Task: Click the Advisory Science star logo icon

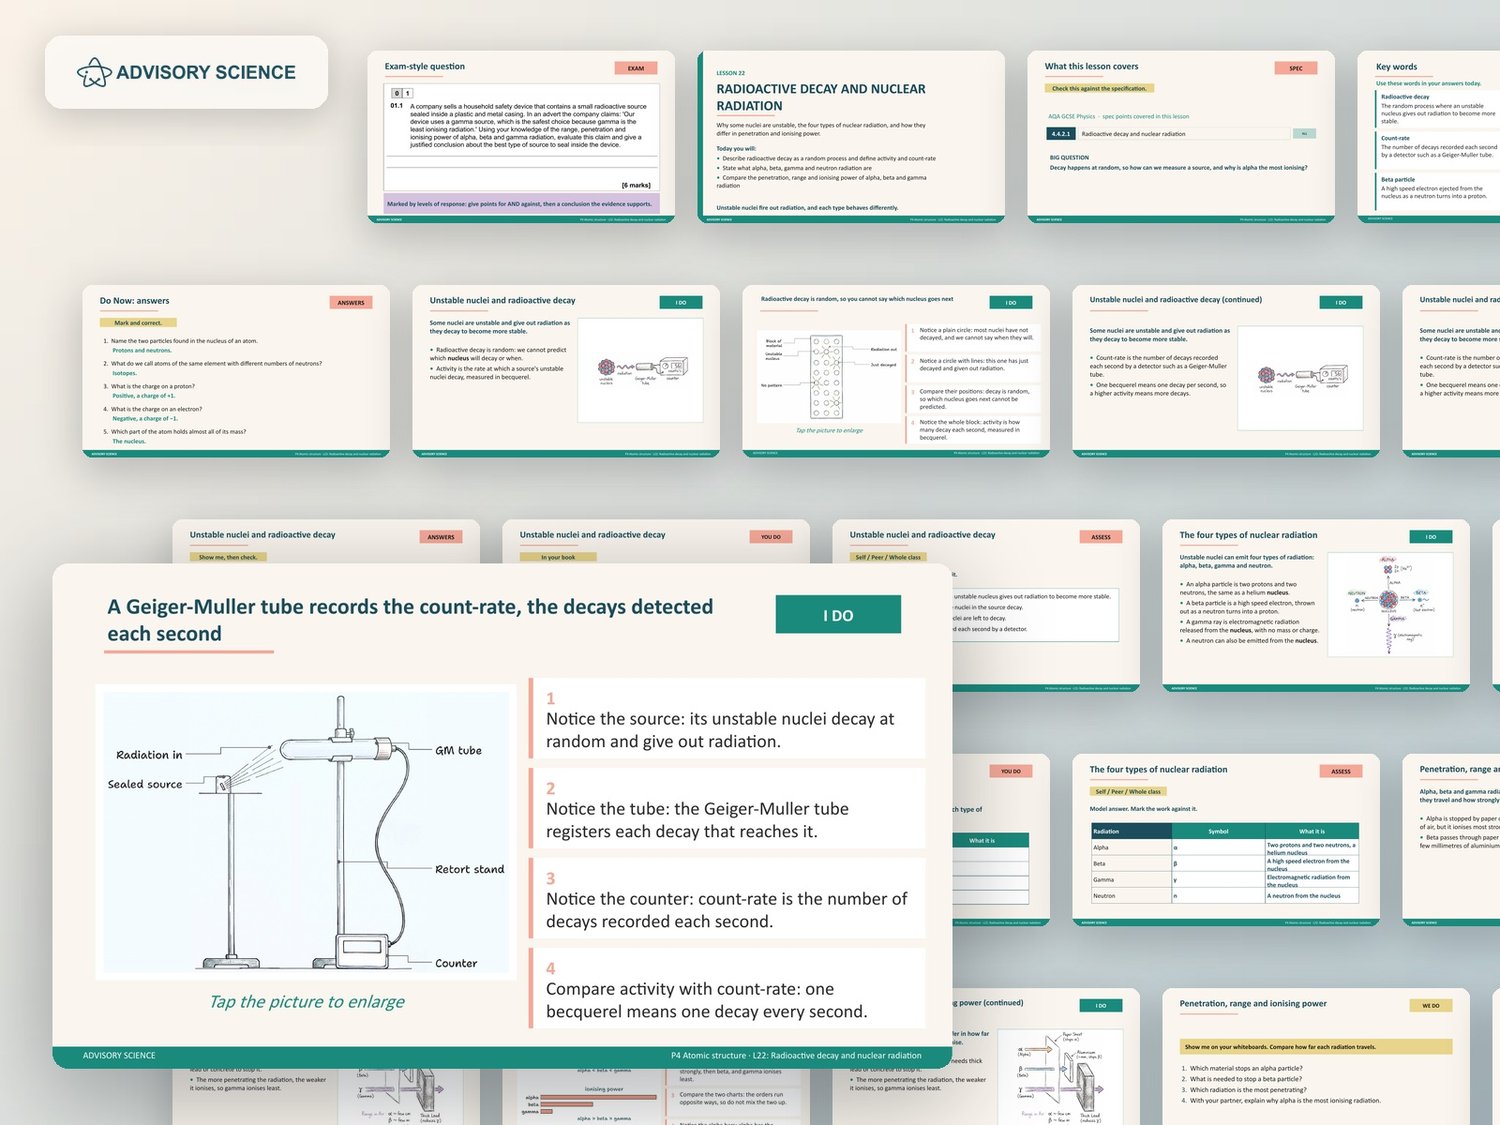Action: [94, 72]
